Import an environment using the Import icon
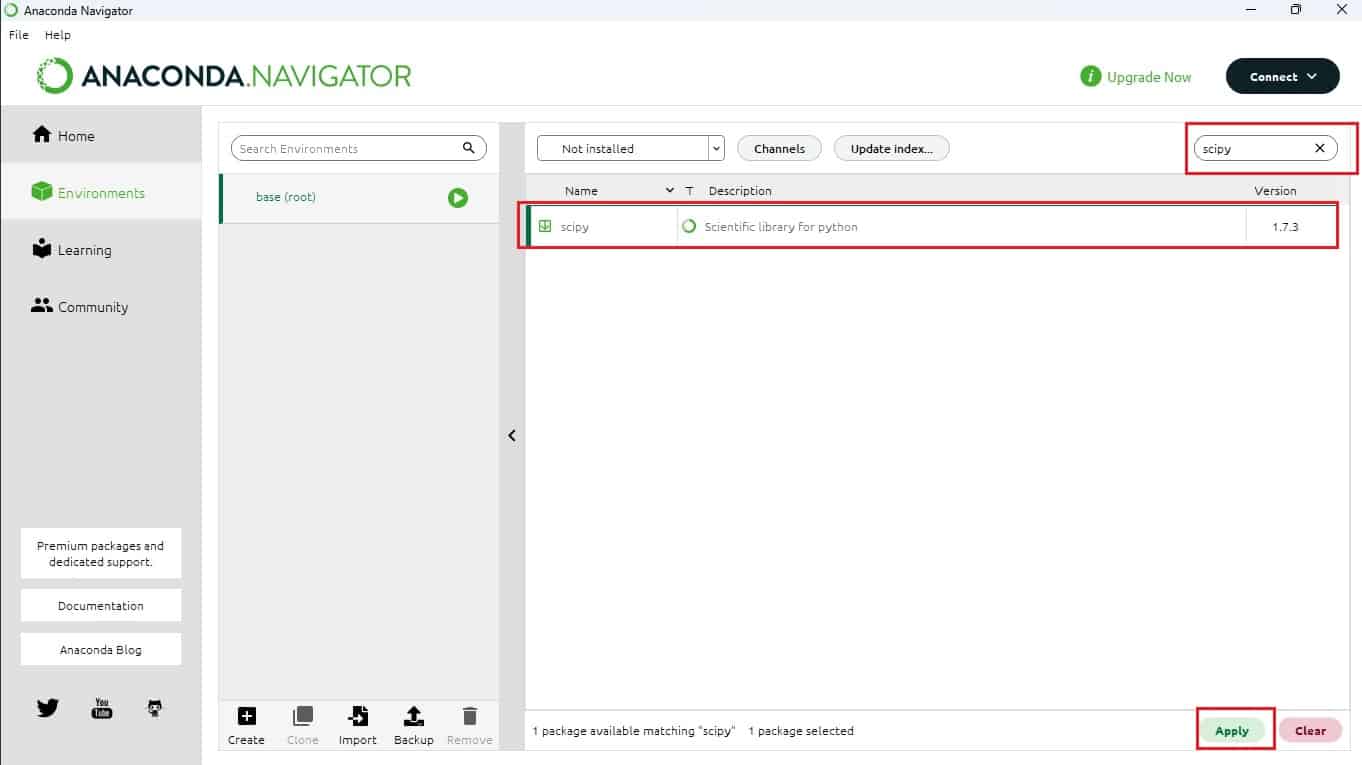This screenshot has height=765, width=1362. [357, 716]
